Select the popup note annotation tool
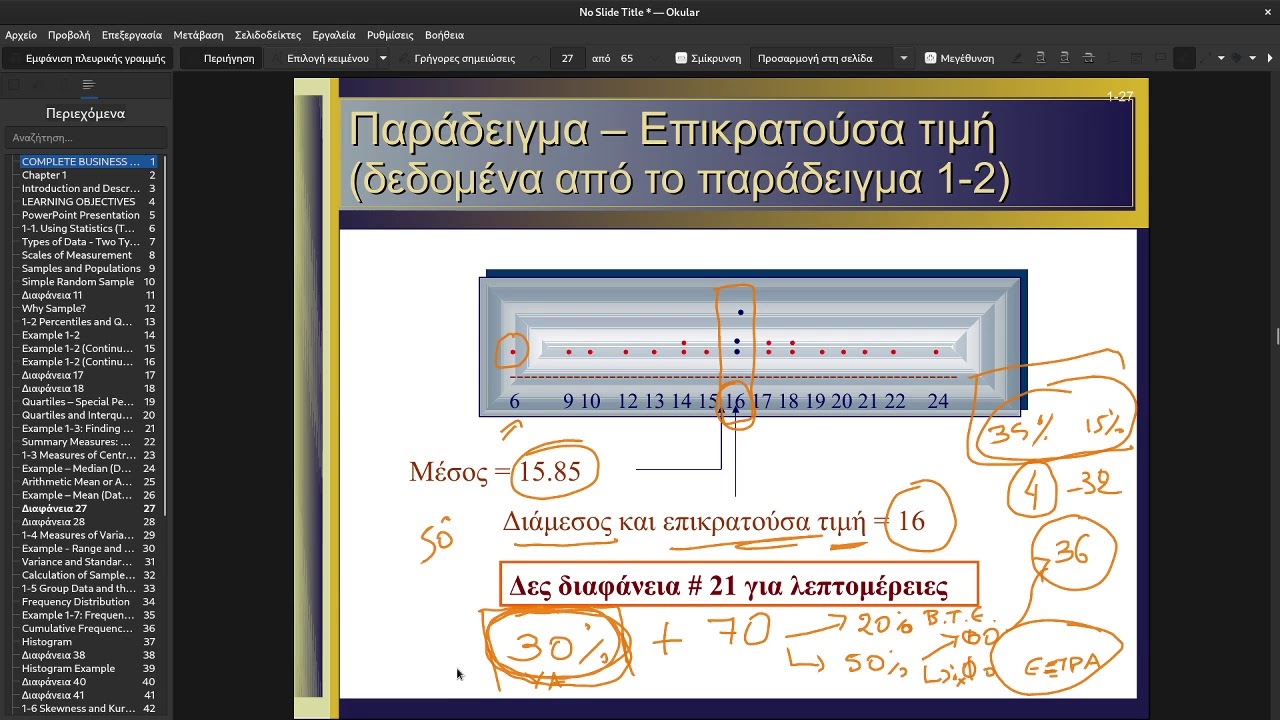The height and width of the screenshot is (720, 1280). pos(1160,58)
